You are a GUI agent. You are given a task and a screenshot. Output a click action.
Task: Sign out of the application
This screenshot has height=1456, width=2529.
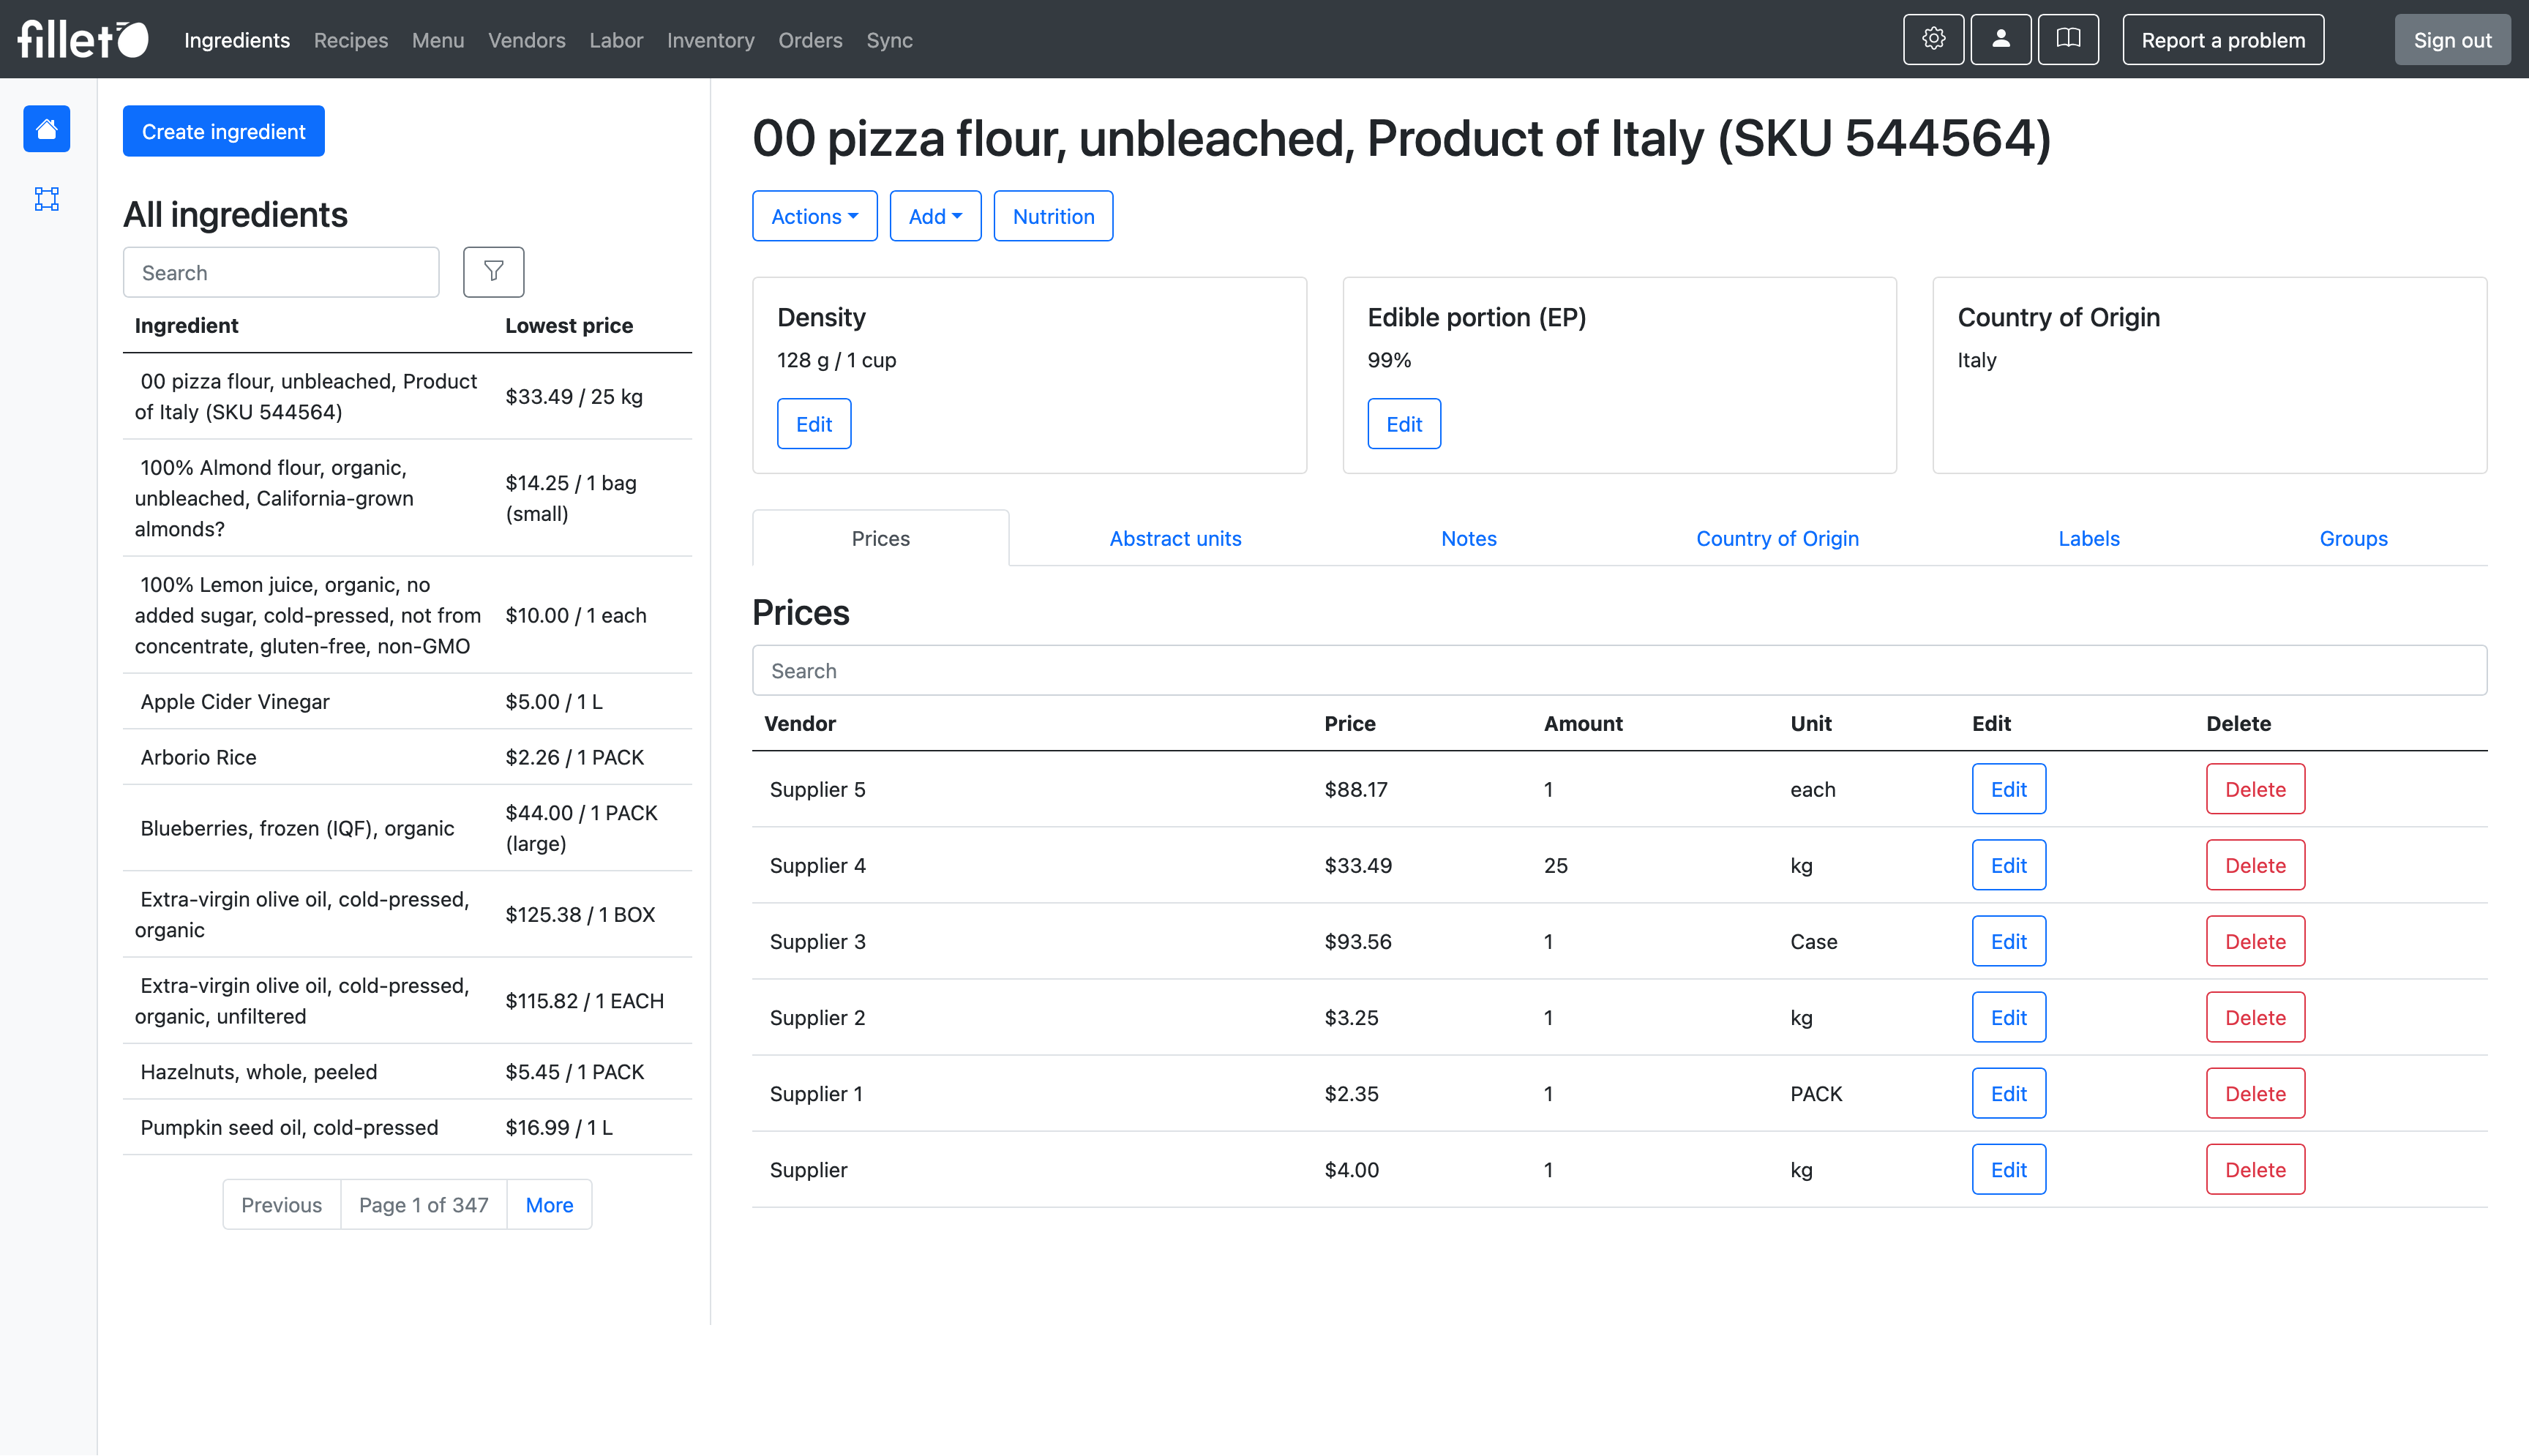click(x=2452, y=39)
